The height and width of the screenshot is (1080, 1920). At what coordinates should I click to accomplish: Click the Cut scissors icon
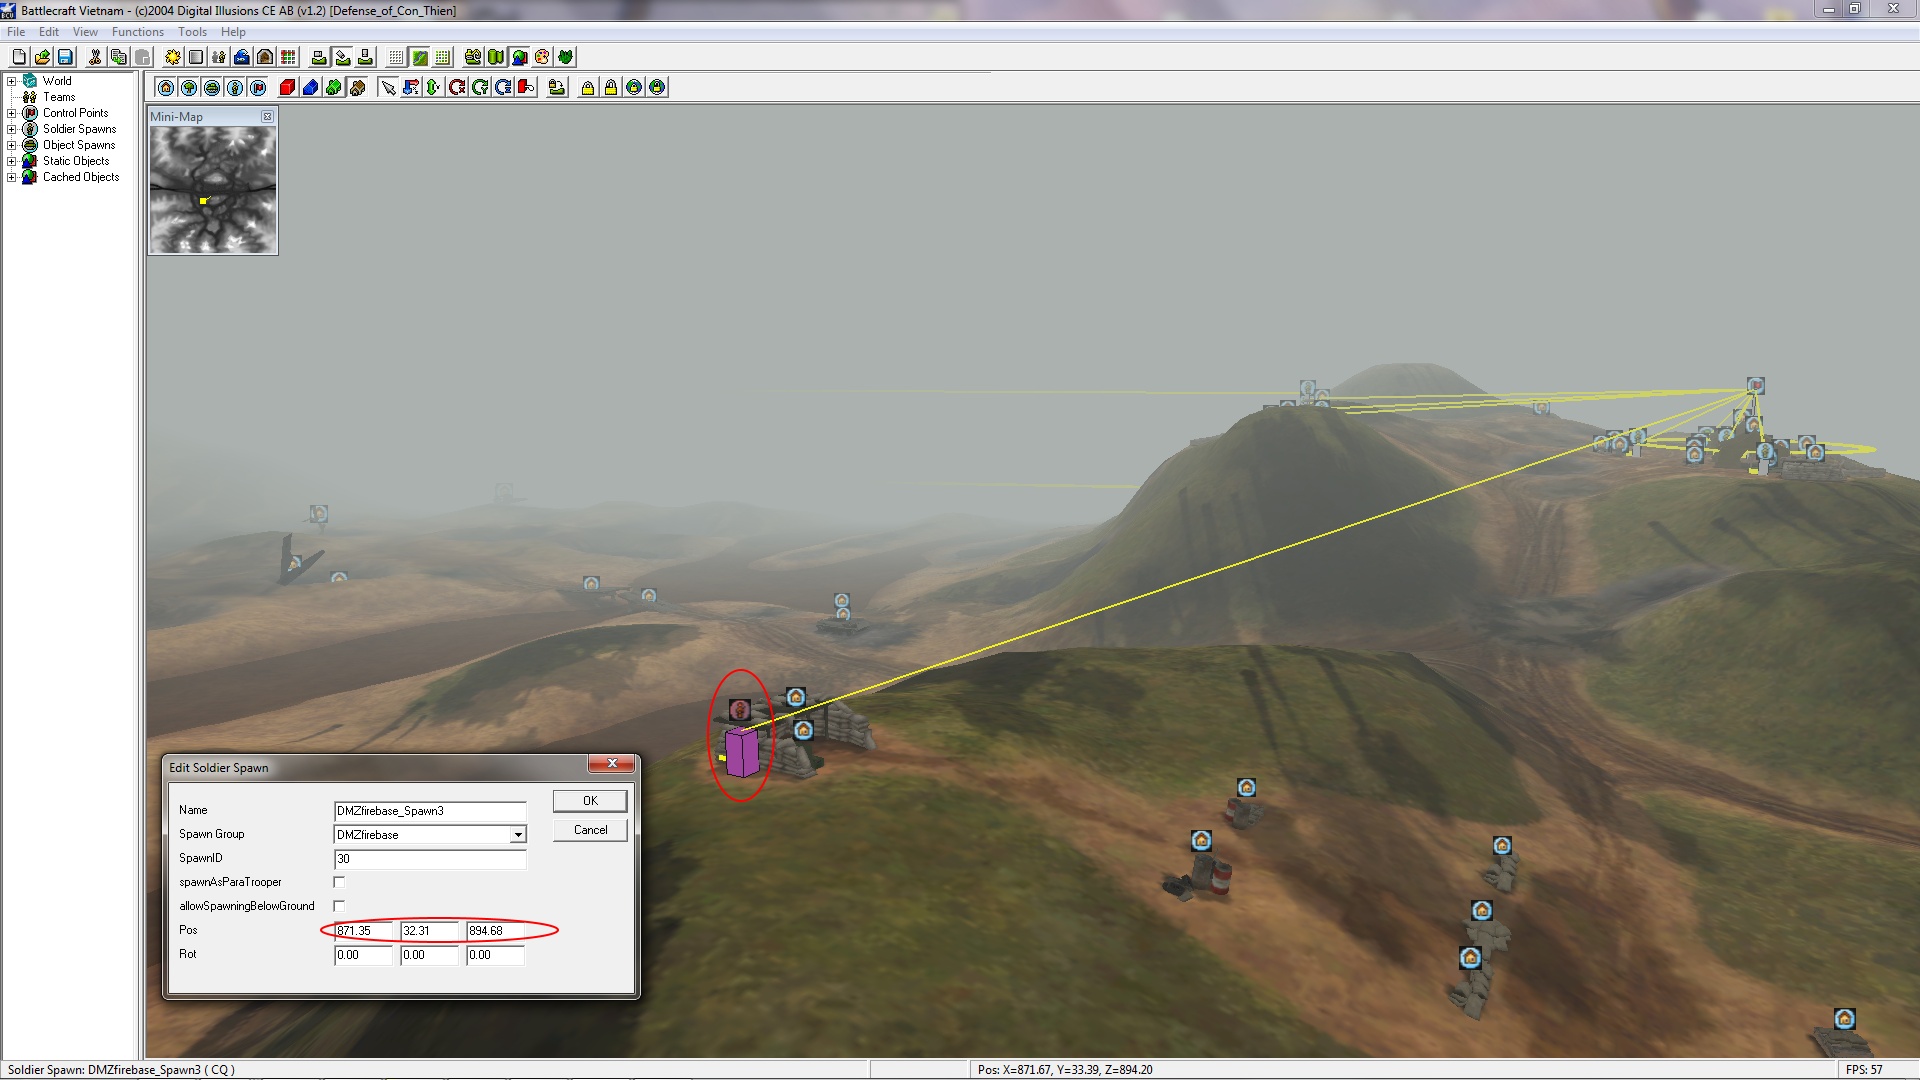pyautogui.click(x=95, y=57)
